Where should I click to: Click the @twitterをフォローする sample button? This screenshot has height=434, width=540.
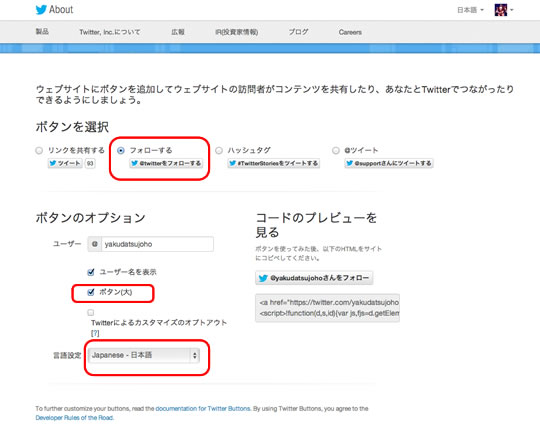click(166, 163)
